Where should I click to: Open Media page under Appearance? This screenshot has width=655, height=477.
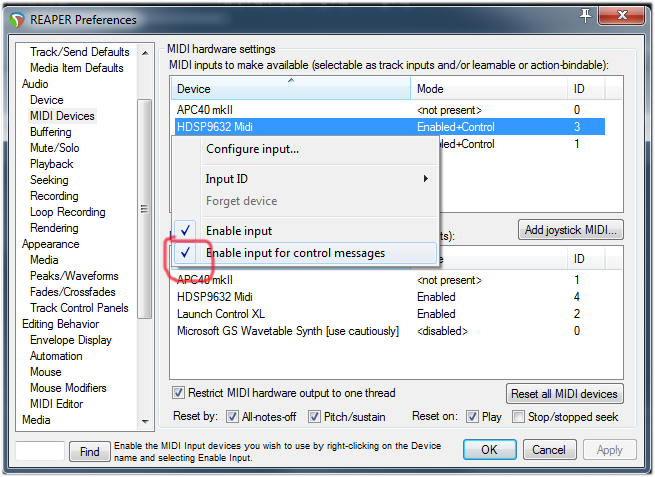44,260
